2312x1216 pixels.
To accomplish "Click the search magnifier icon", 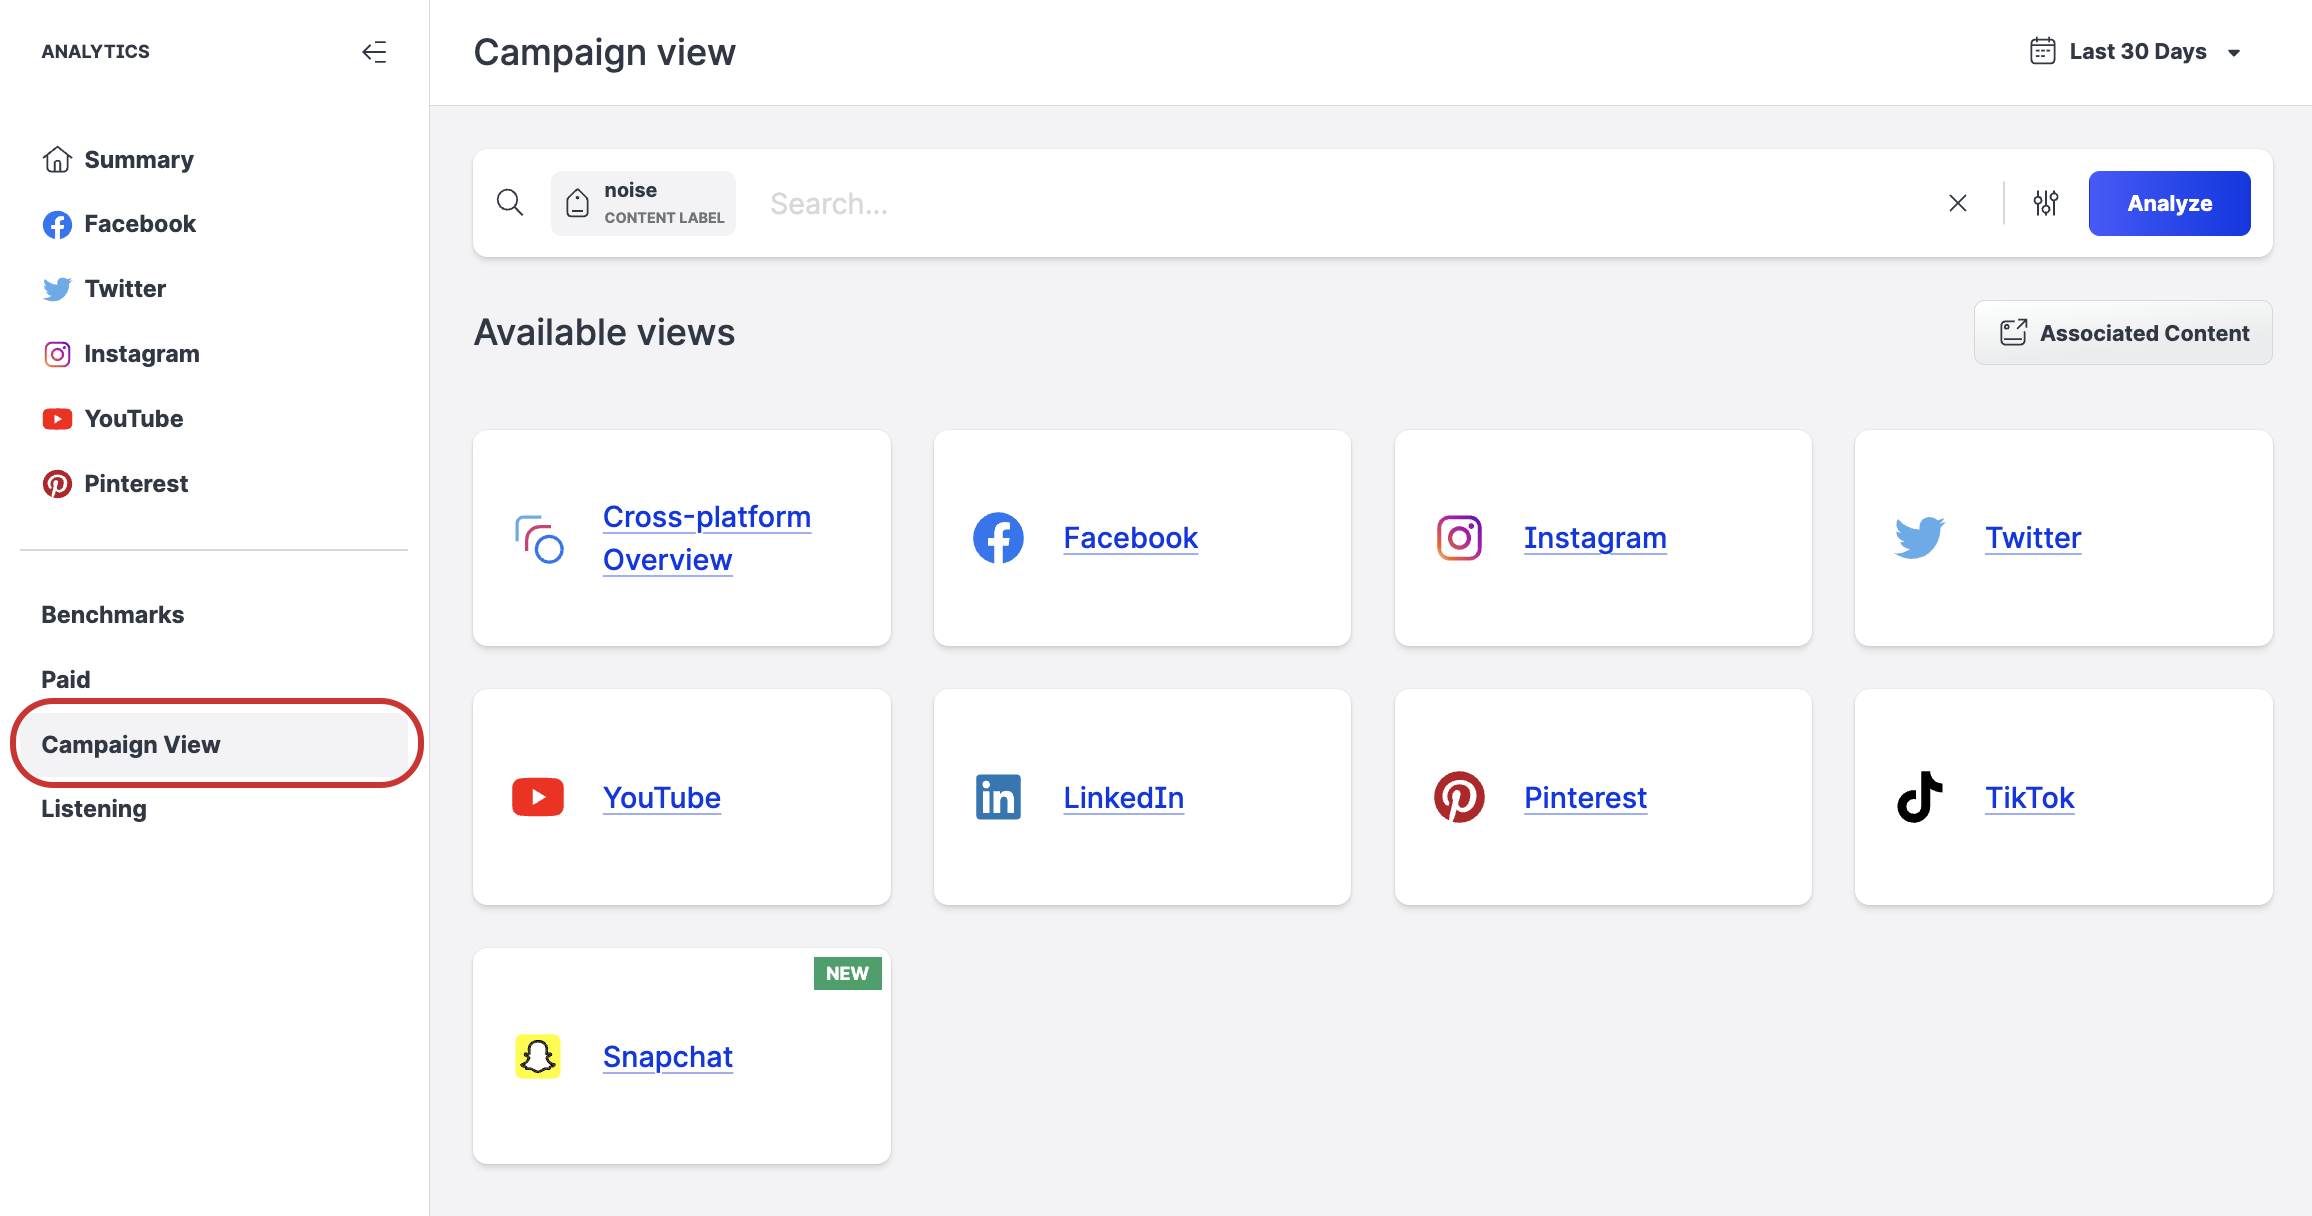I will tap(510, 203).
